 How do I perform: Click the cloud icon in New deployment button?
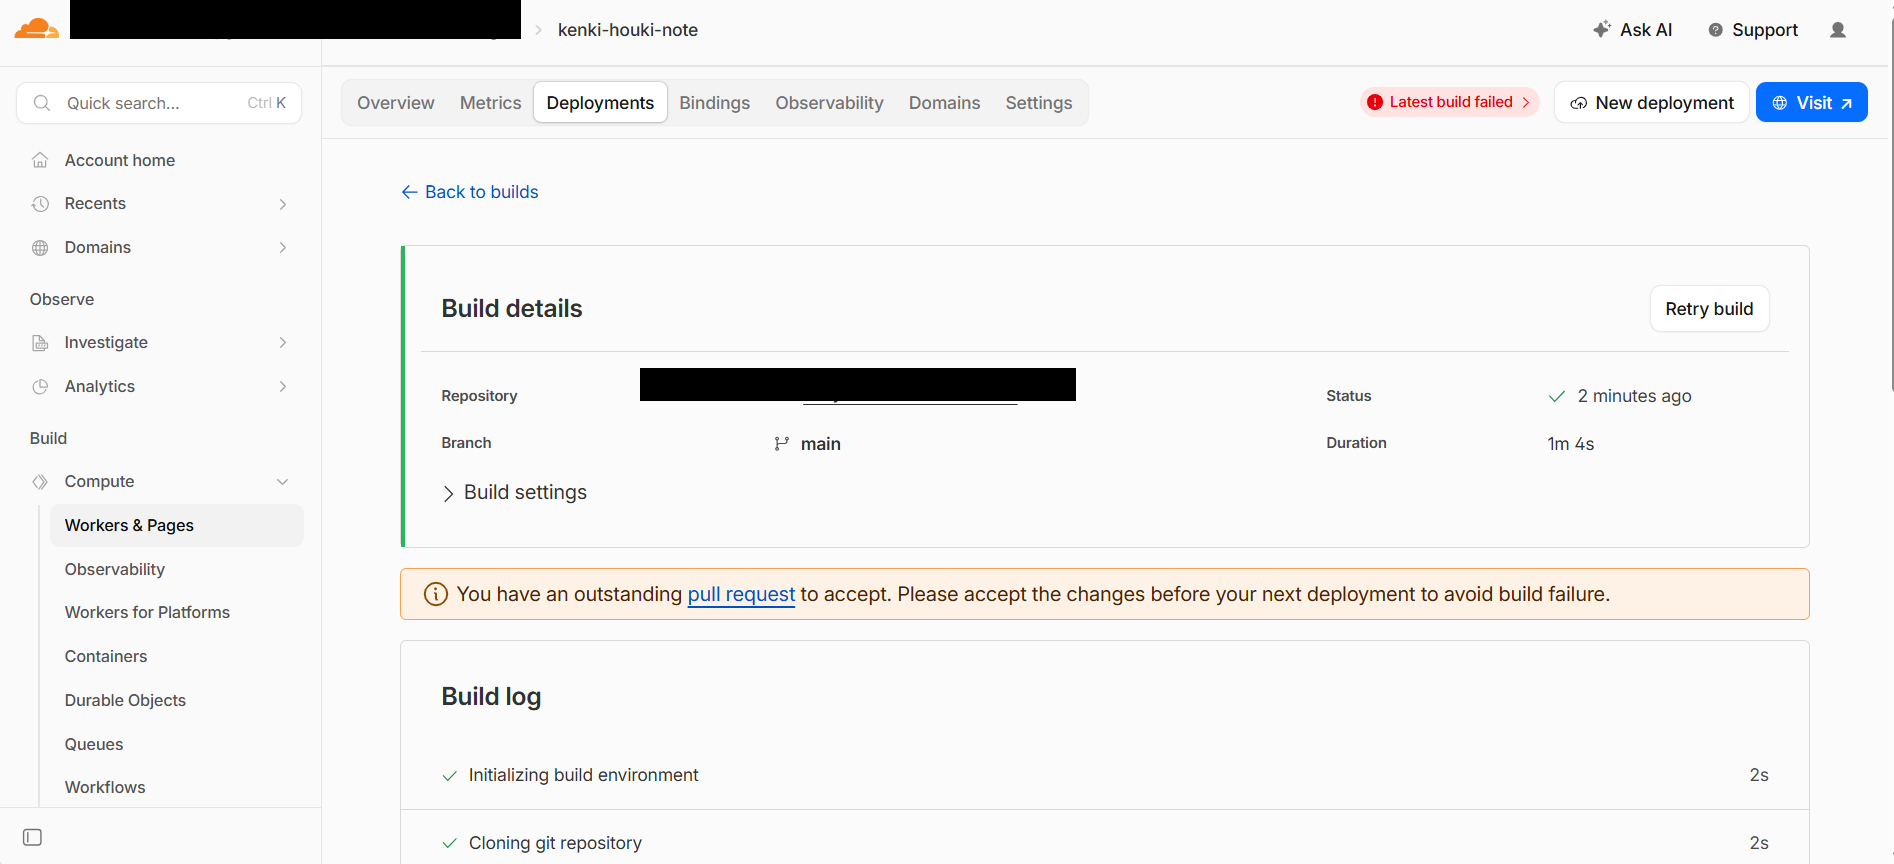pos(1579,103)
